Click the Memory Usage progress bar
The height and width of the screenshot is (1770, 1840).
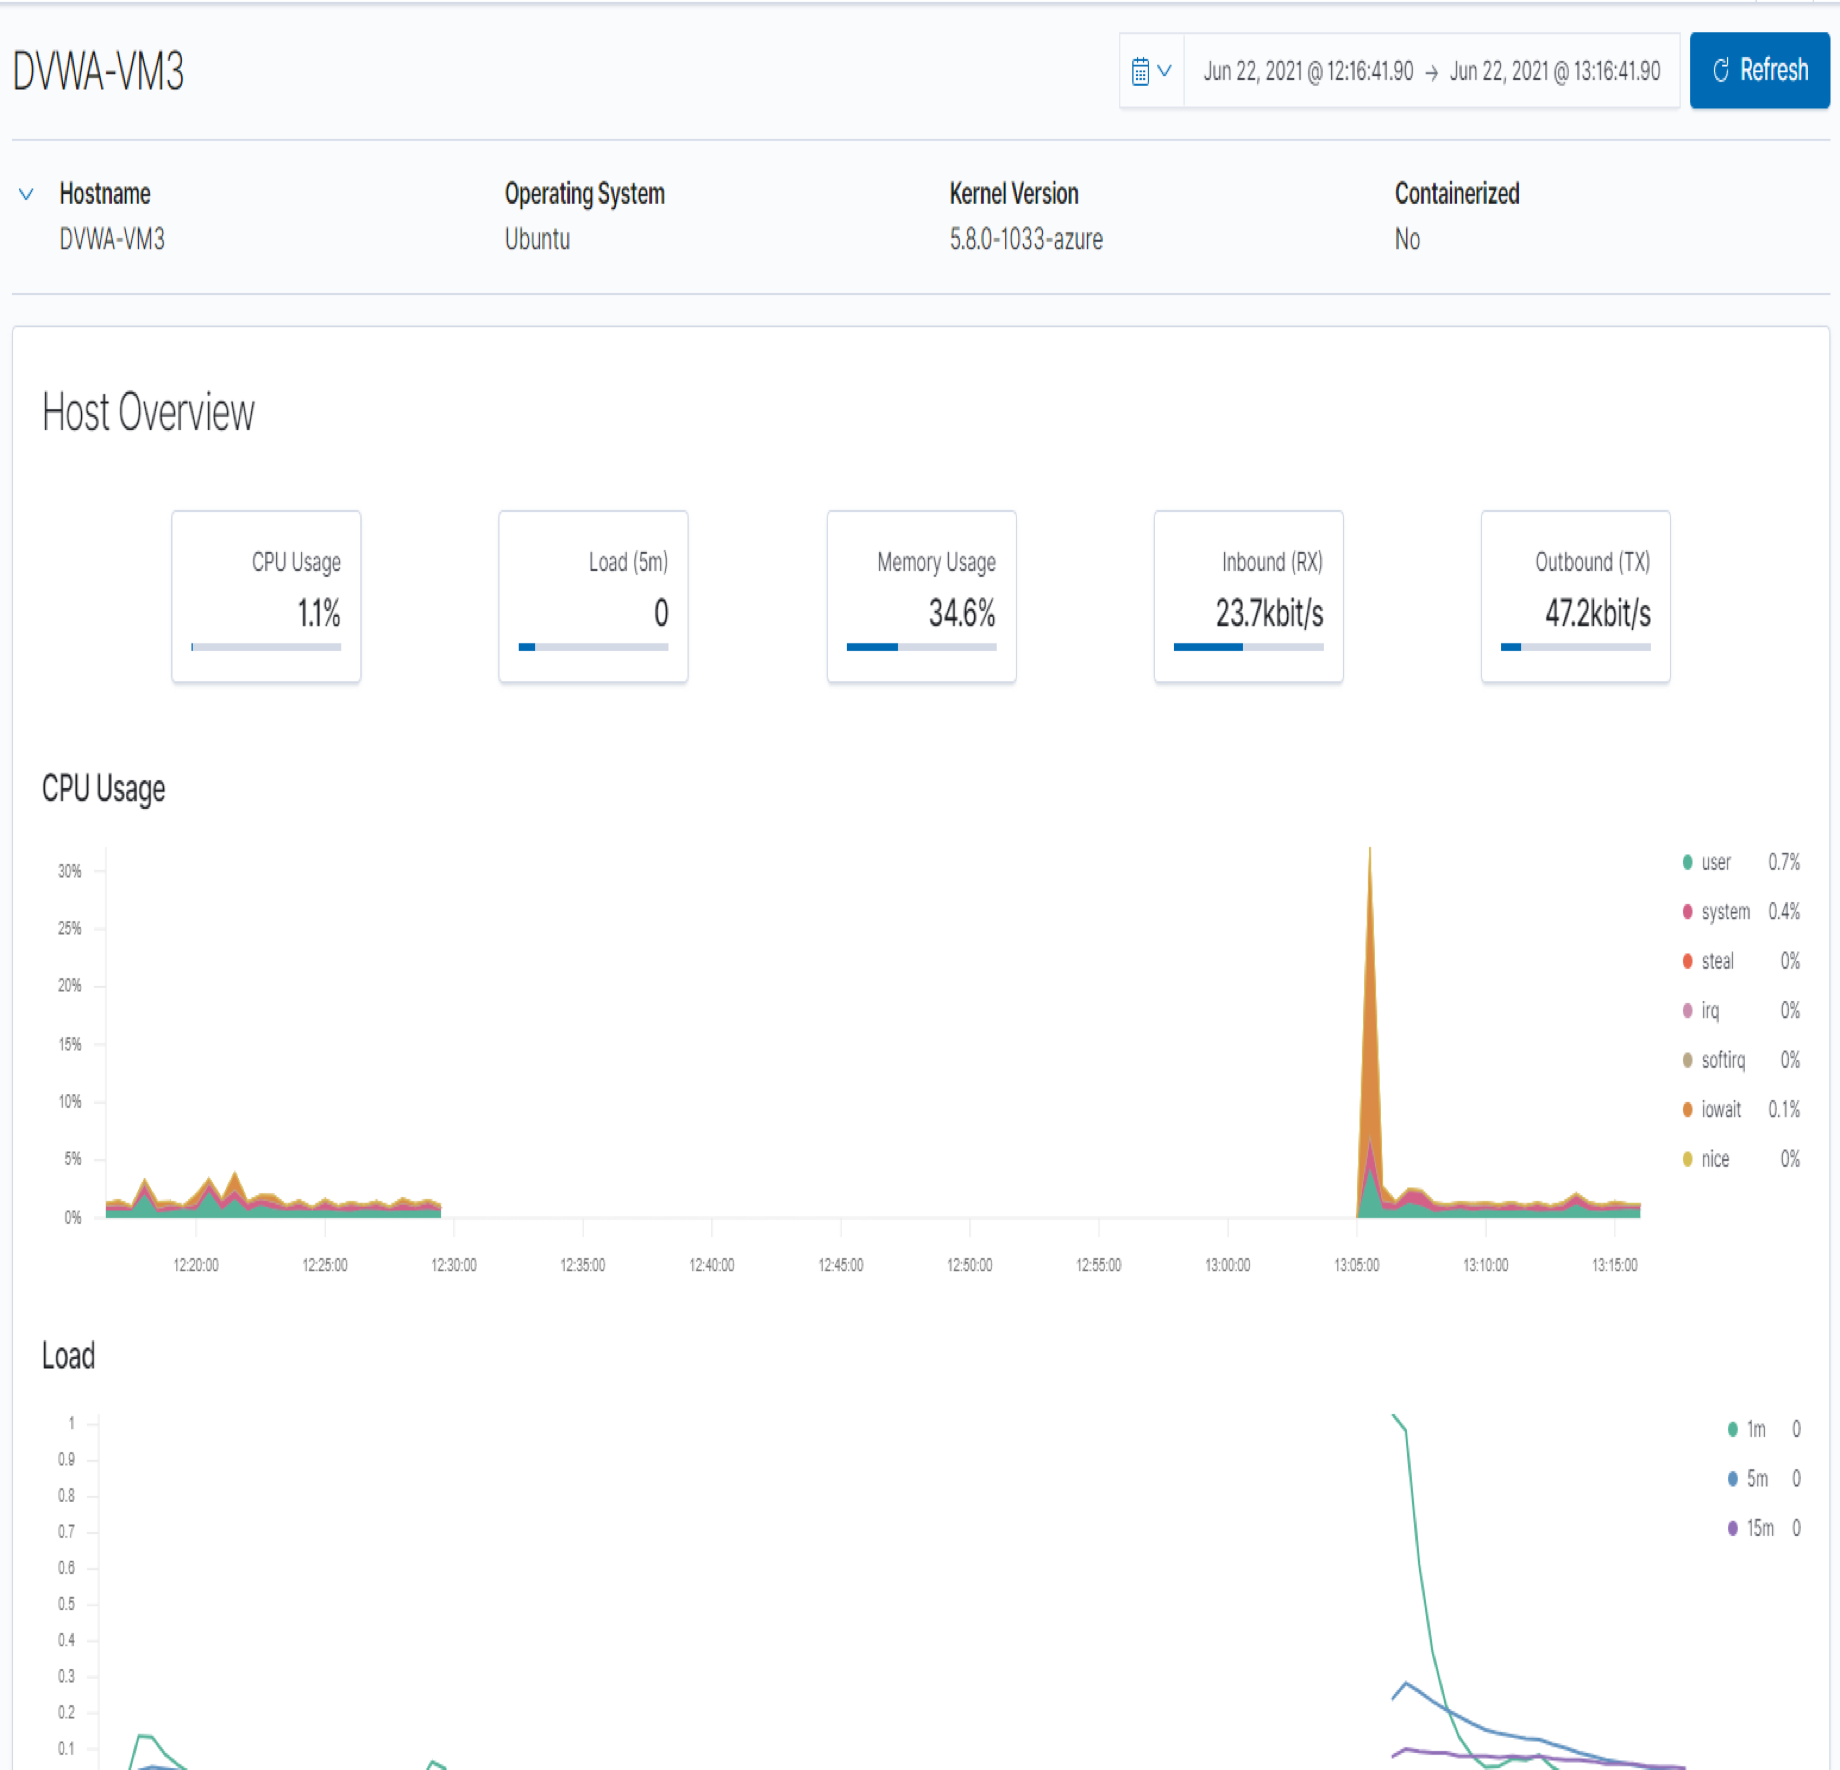coord(920,647)
